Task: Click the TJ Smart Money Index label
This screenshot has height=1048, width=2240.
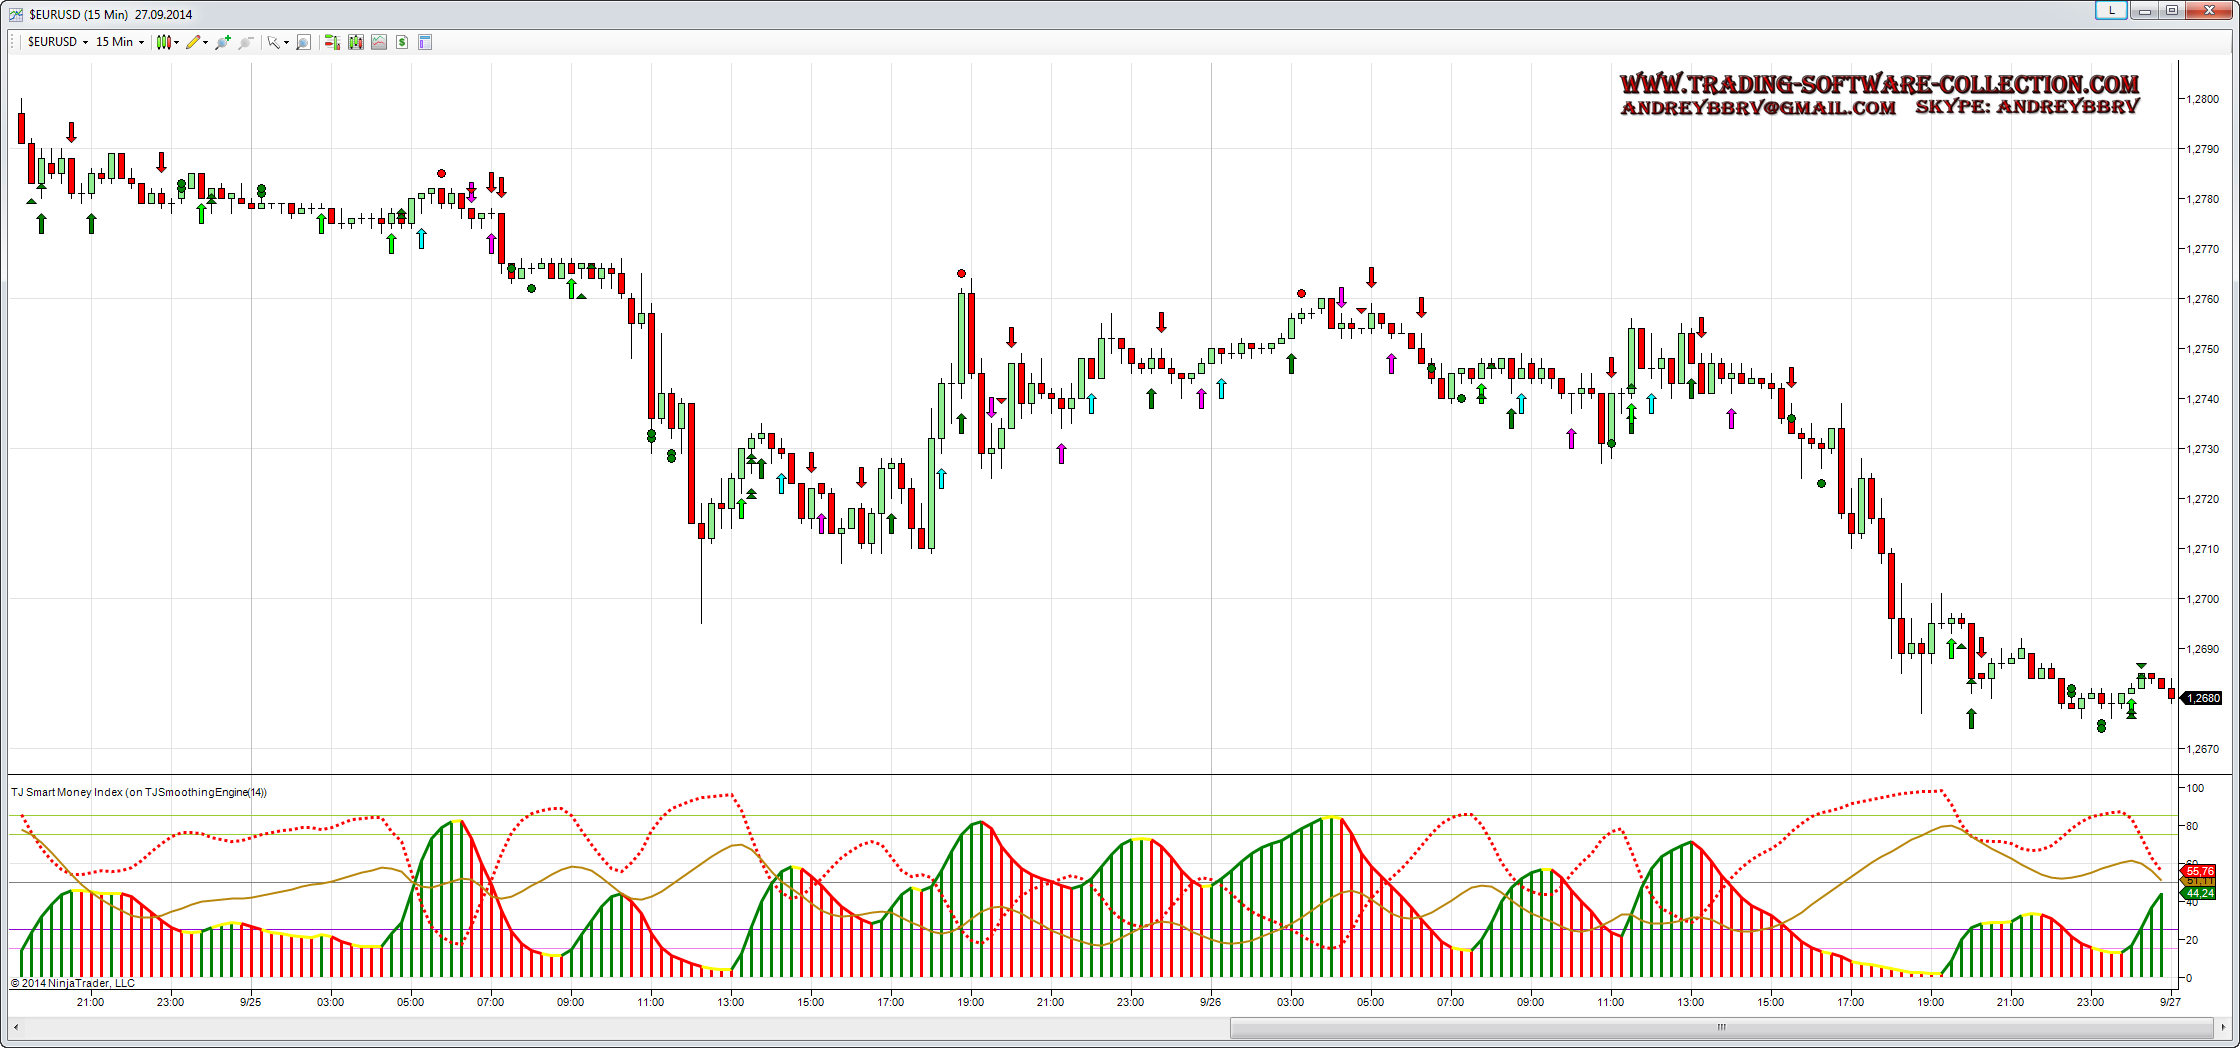Action: point(139,792)
